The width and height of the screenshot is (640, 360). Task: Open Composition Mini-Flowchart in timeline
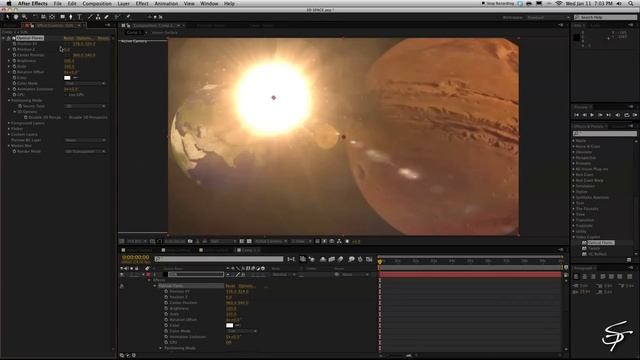tap(291, 259)
